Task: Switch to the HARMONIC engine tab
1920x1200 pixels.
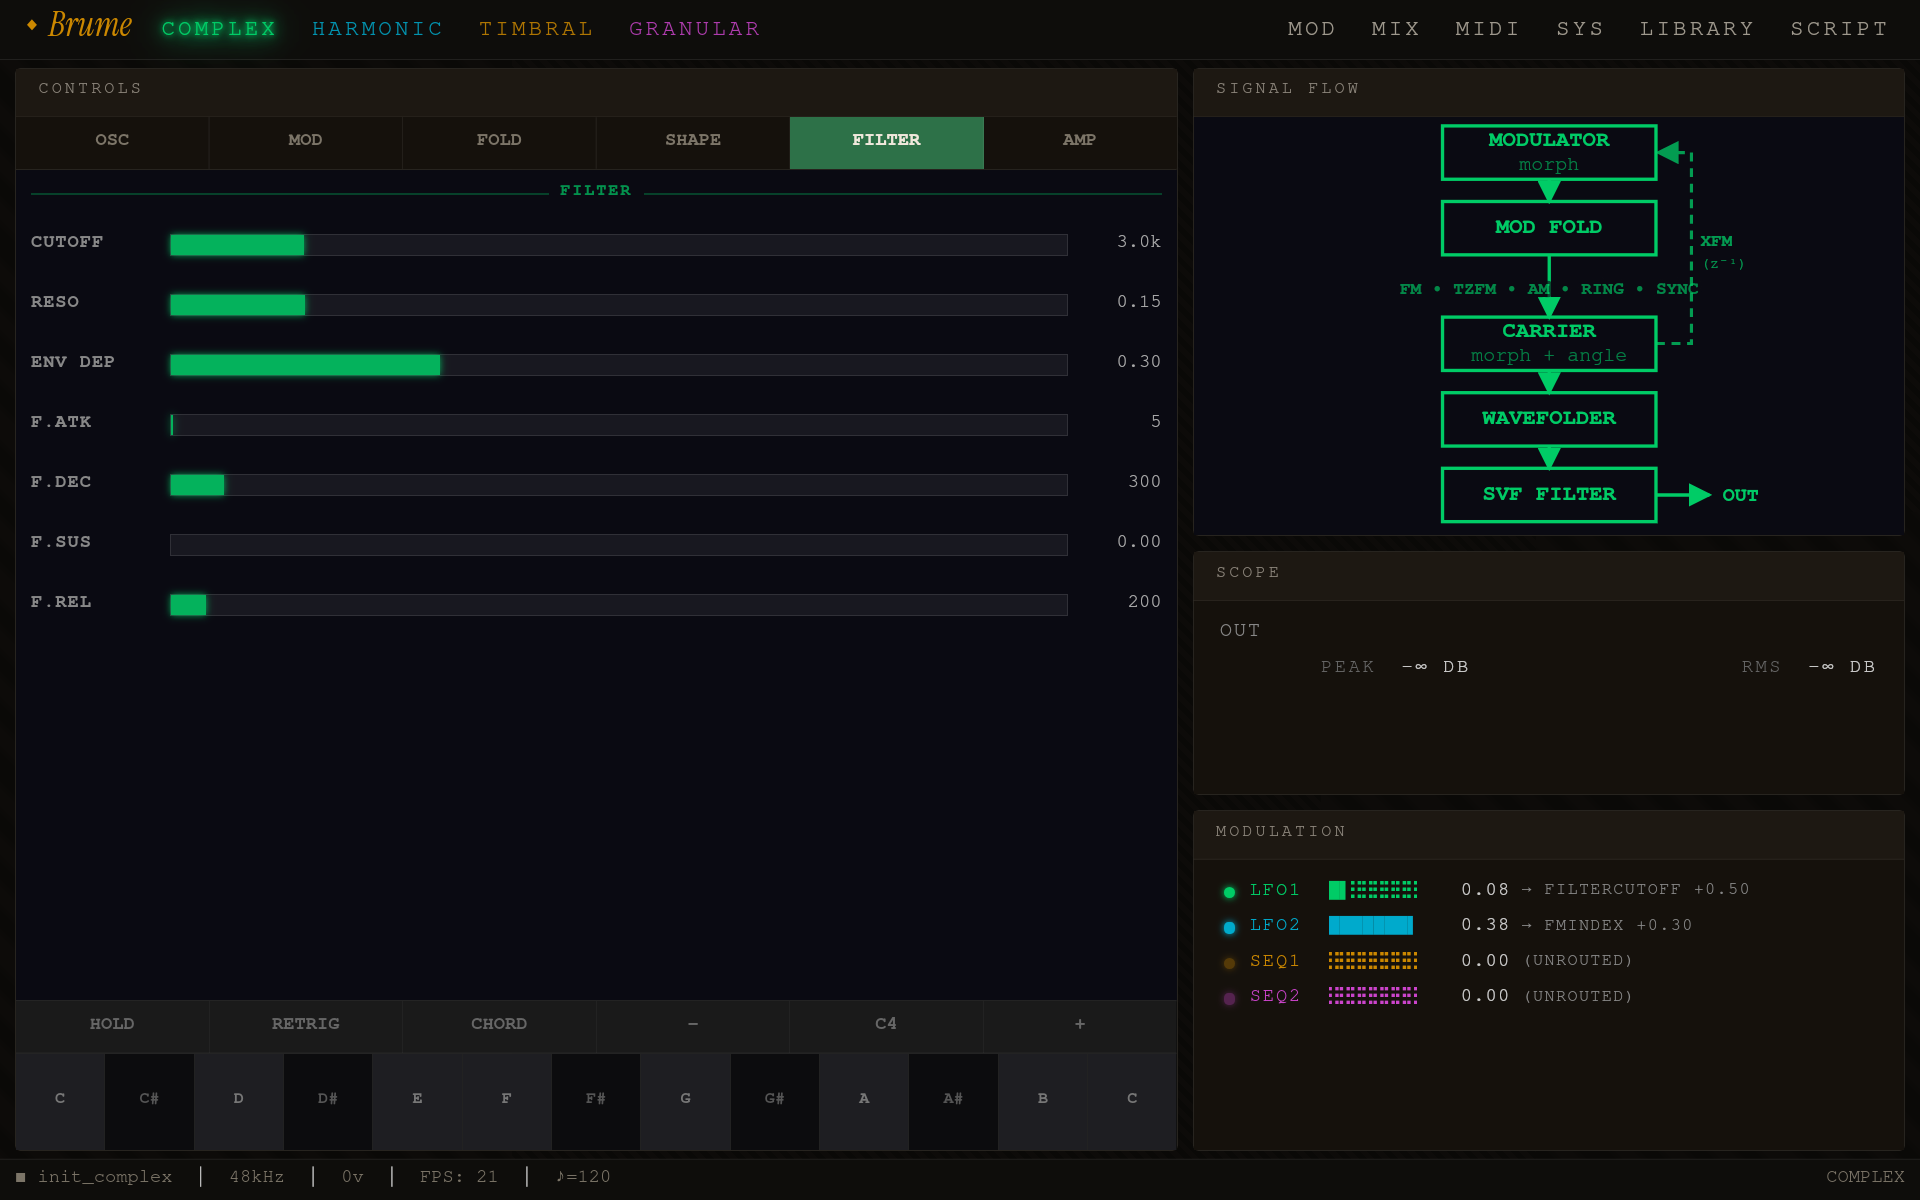Action: coord(378,28)
